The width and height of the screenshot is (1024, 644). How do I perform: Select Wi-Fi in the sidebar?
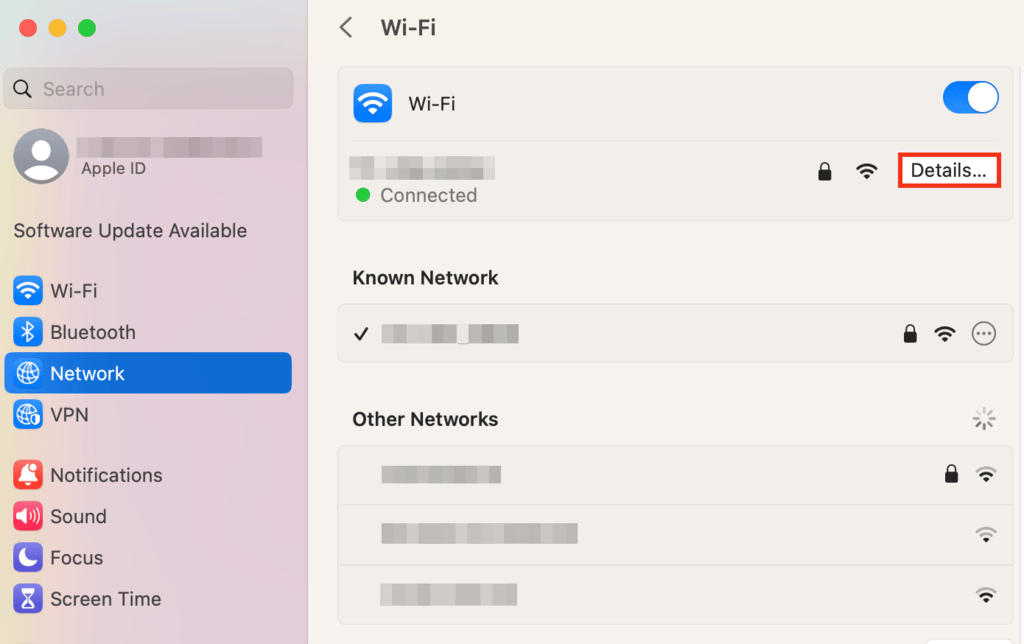pyautogui.click(x=74, y=291)
